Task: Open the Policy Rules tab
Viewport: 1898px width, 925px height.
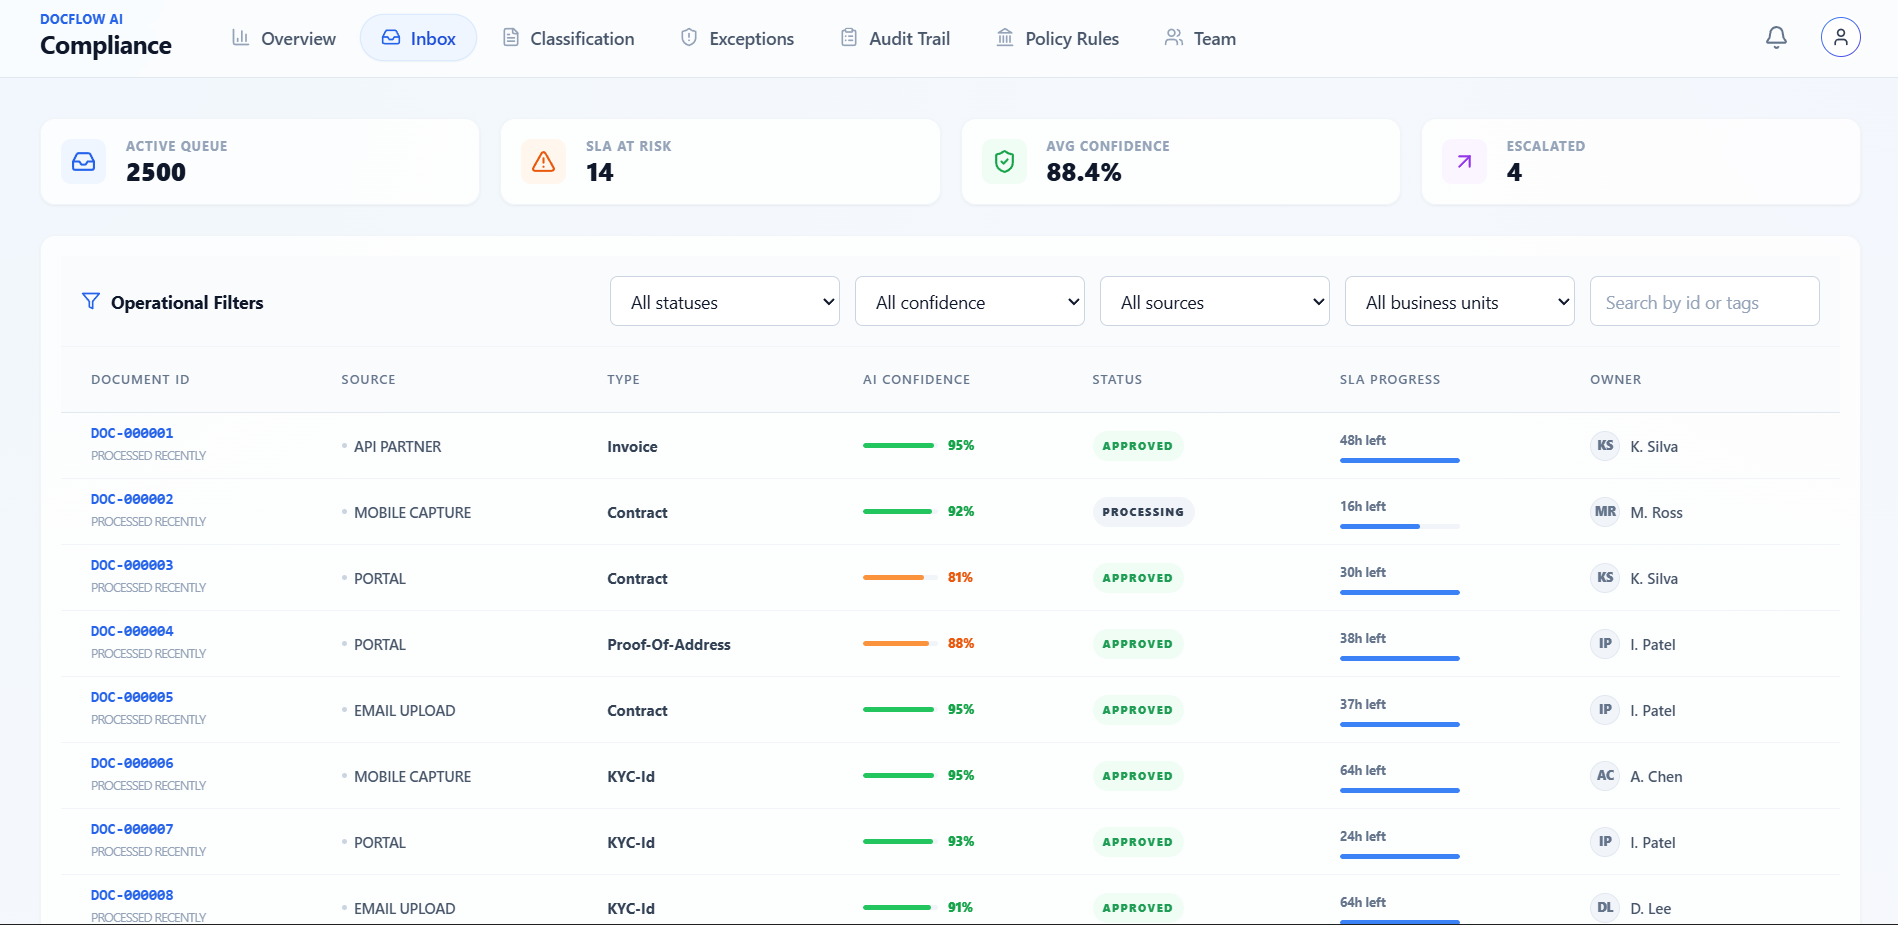Action: pyautogui.click(x=1058, y=38)
